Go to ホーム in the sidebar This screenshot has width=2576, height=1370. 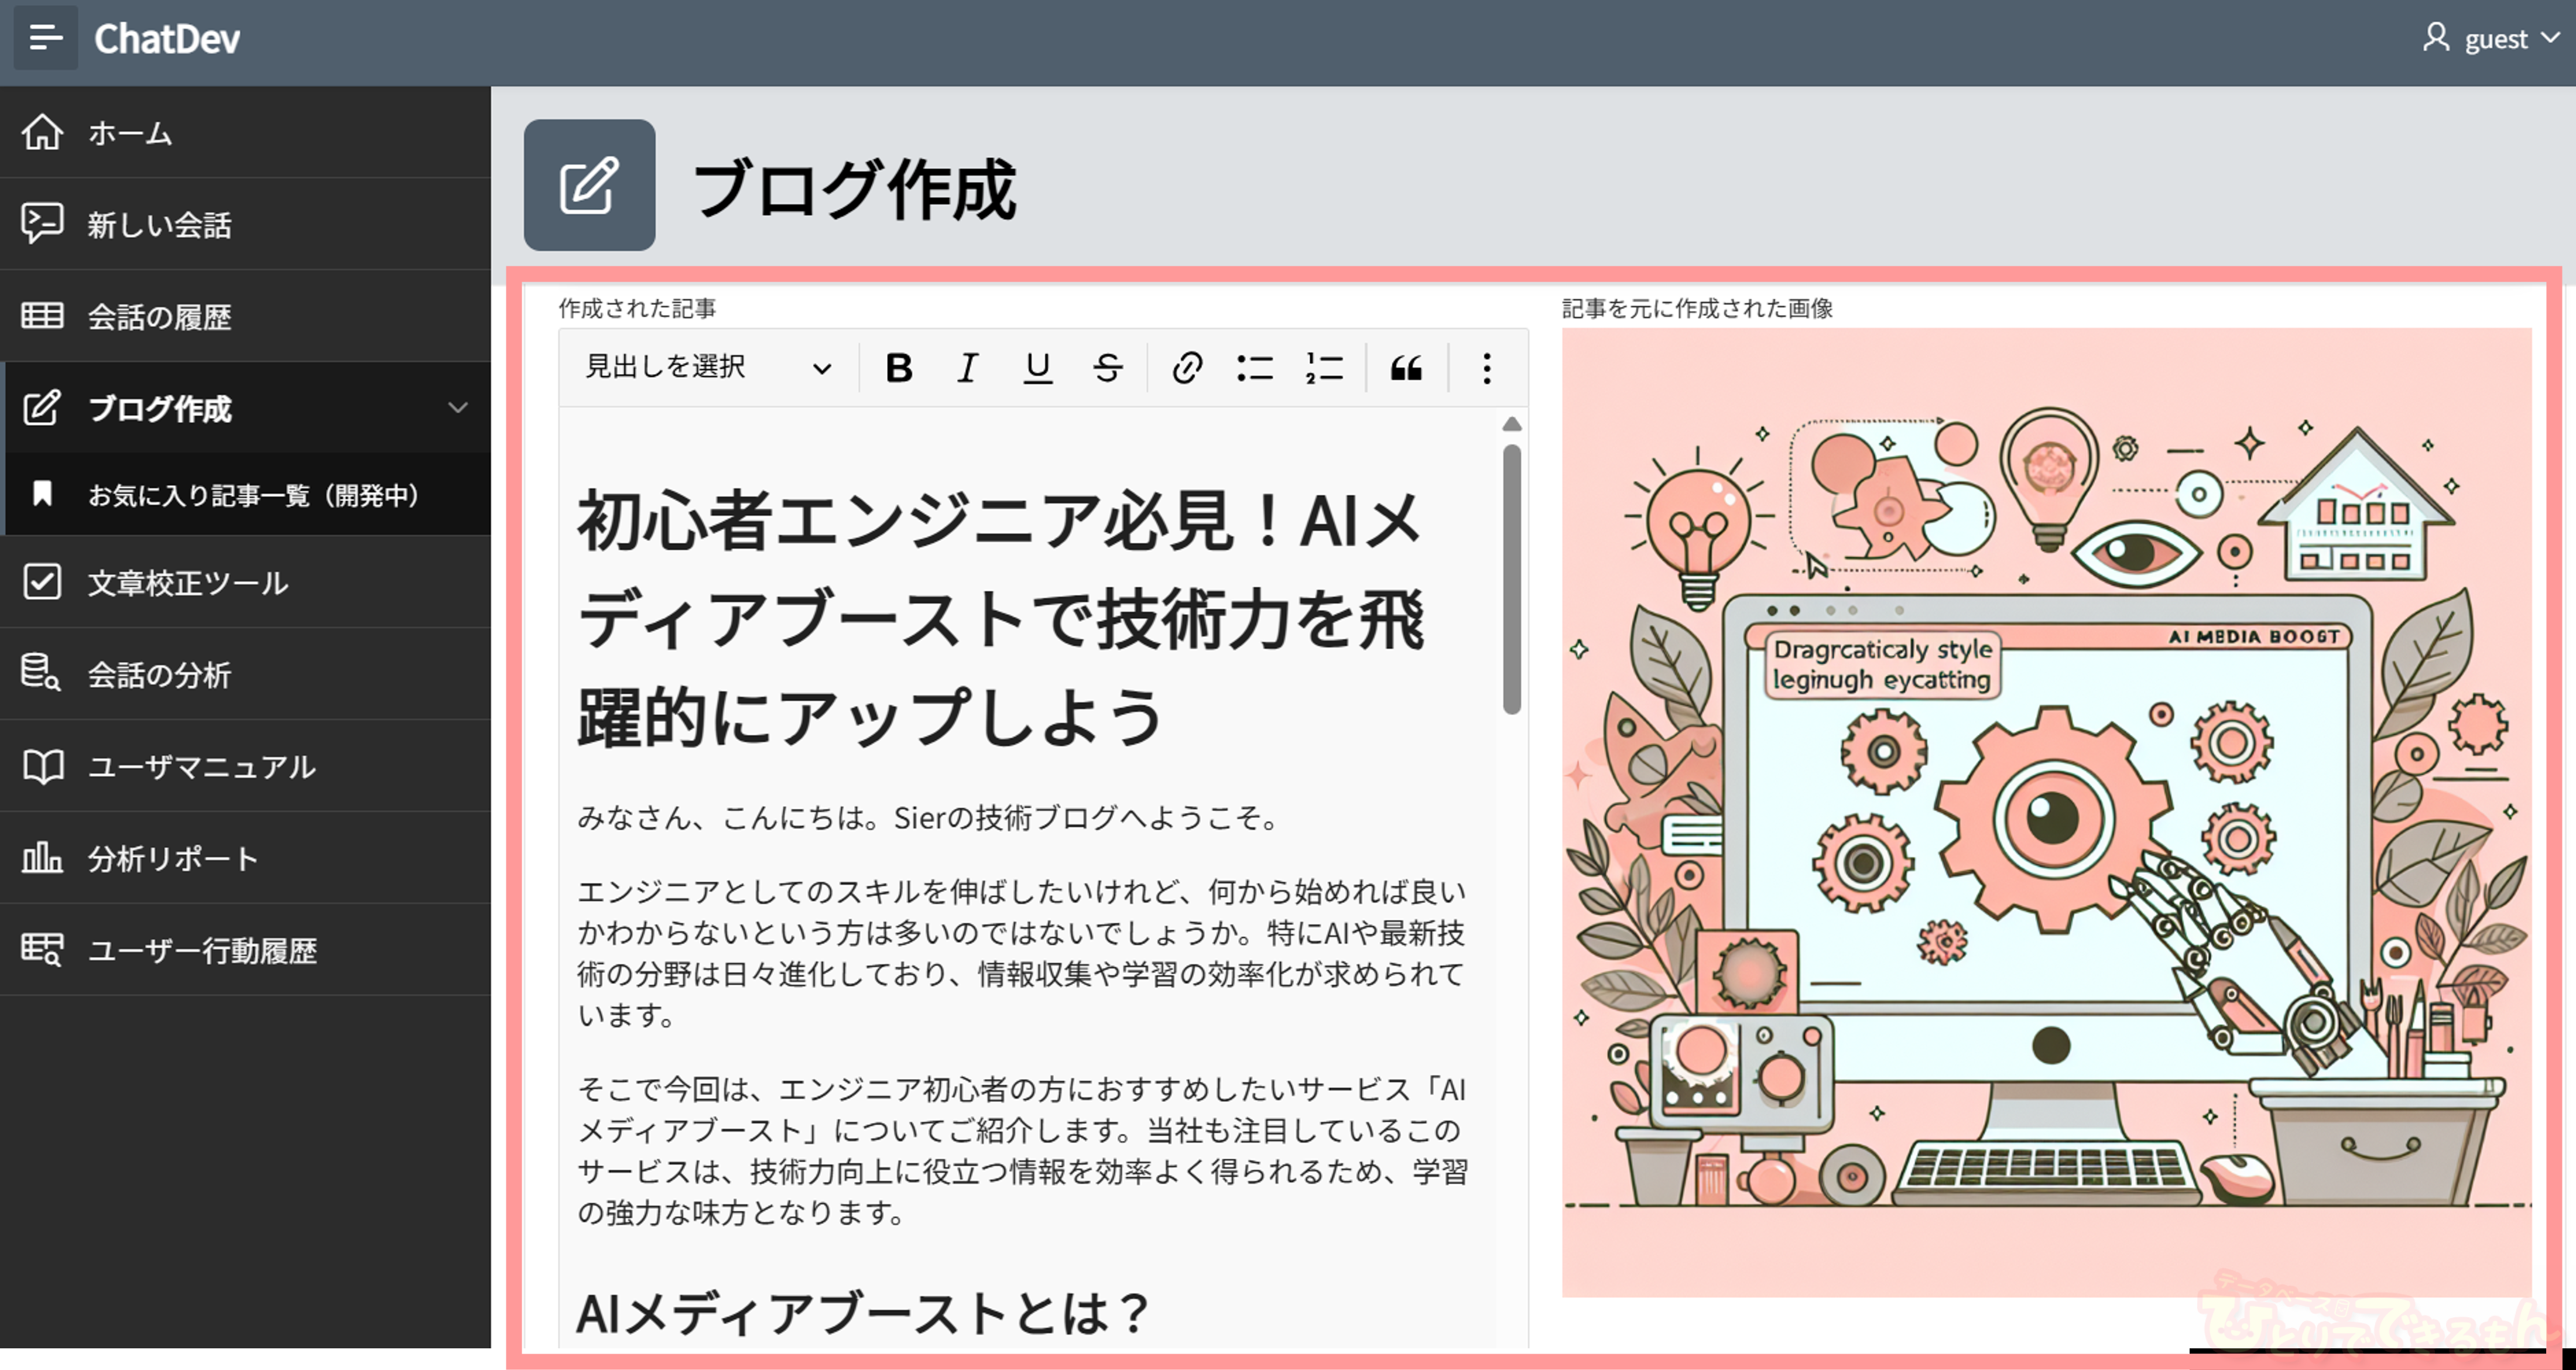click(x=130, y=132)
